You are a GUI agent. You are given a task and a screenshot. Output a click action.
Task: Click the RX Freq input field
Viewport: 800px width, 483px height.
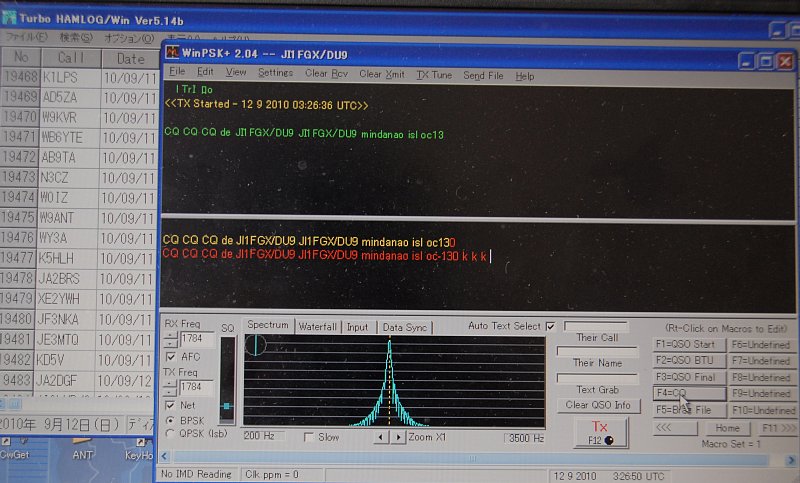(196, 339)
